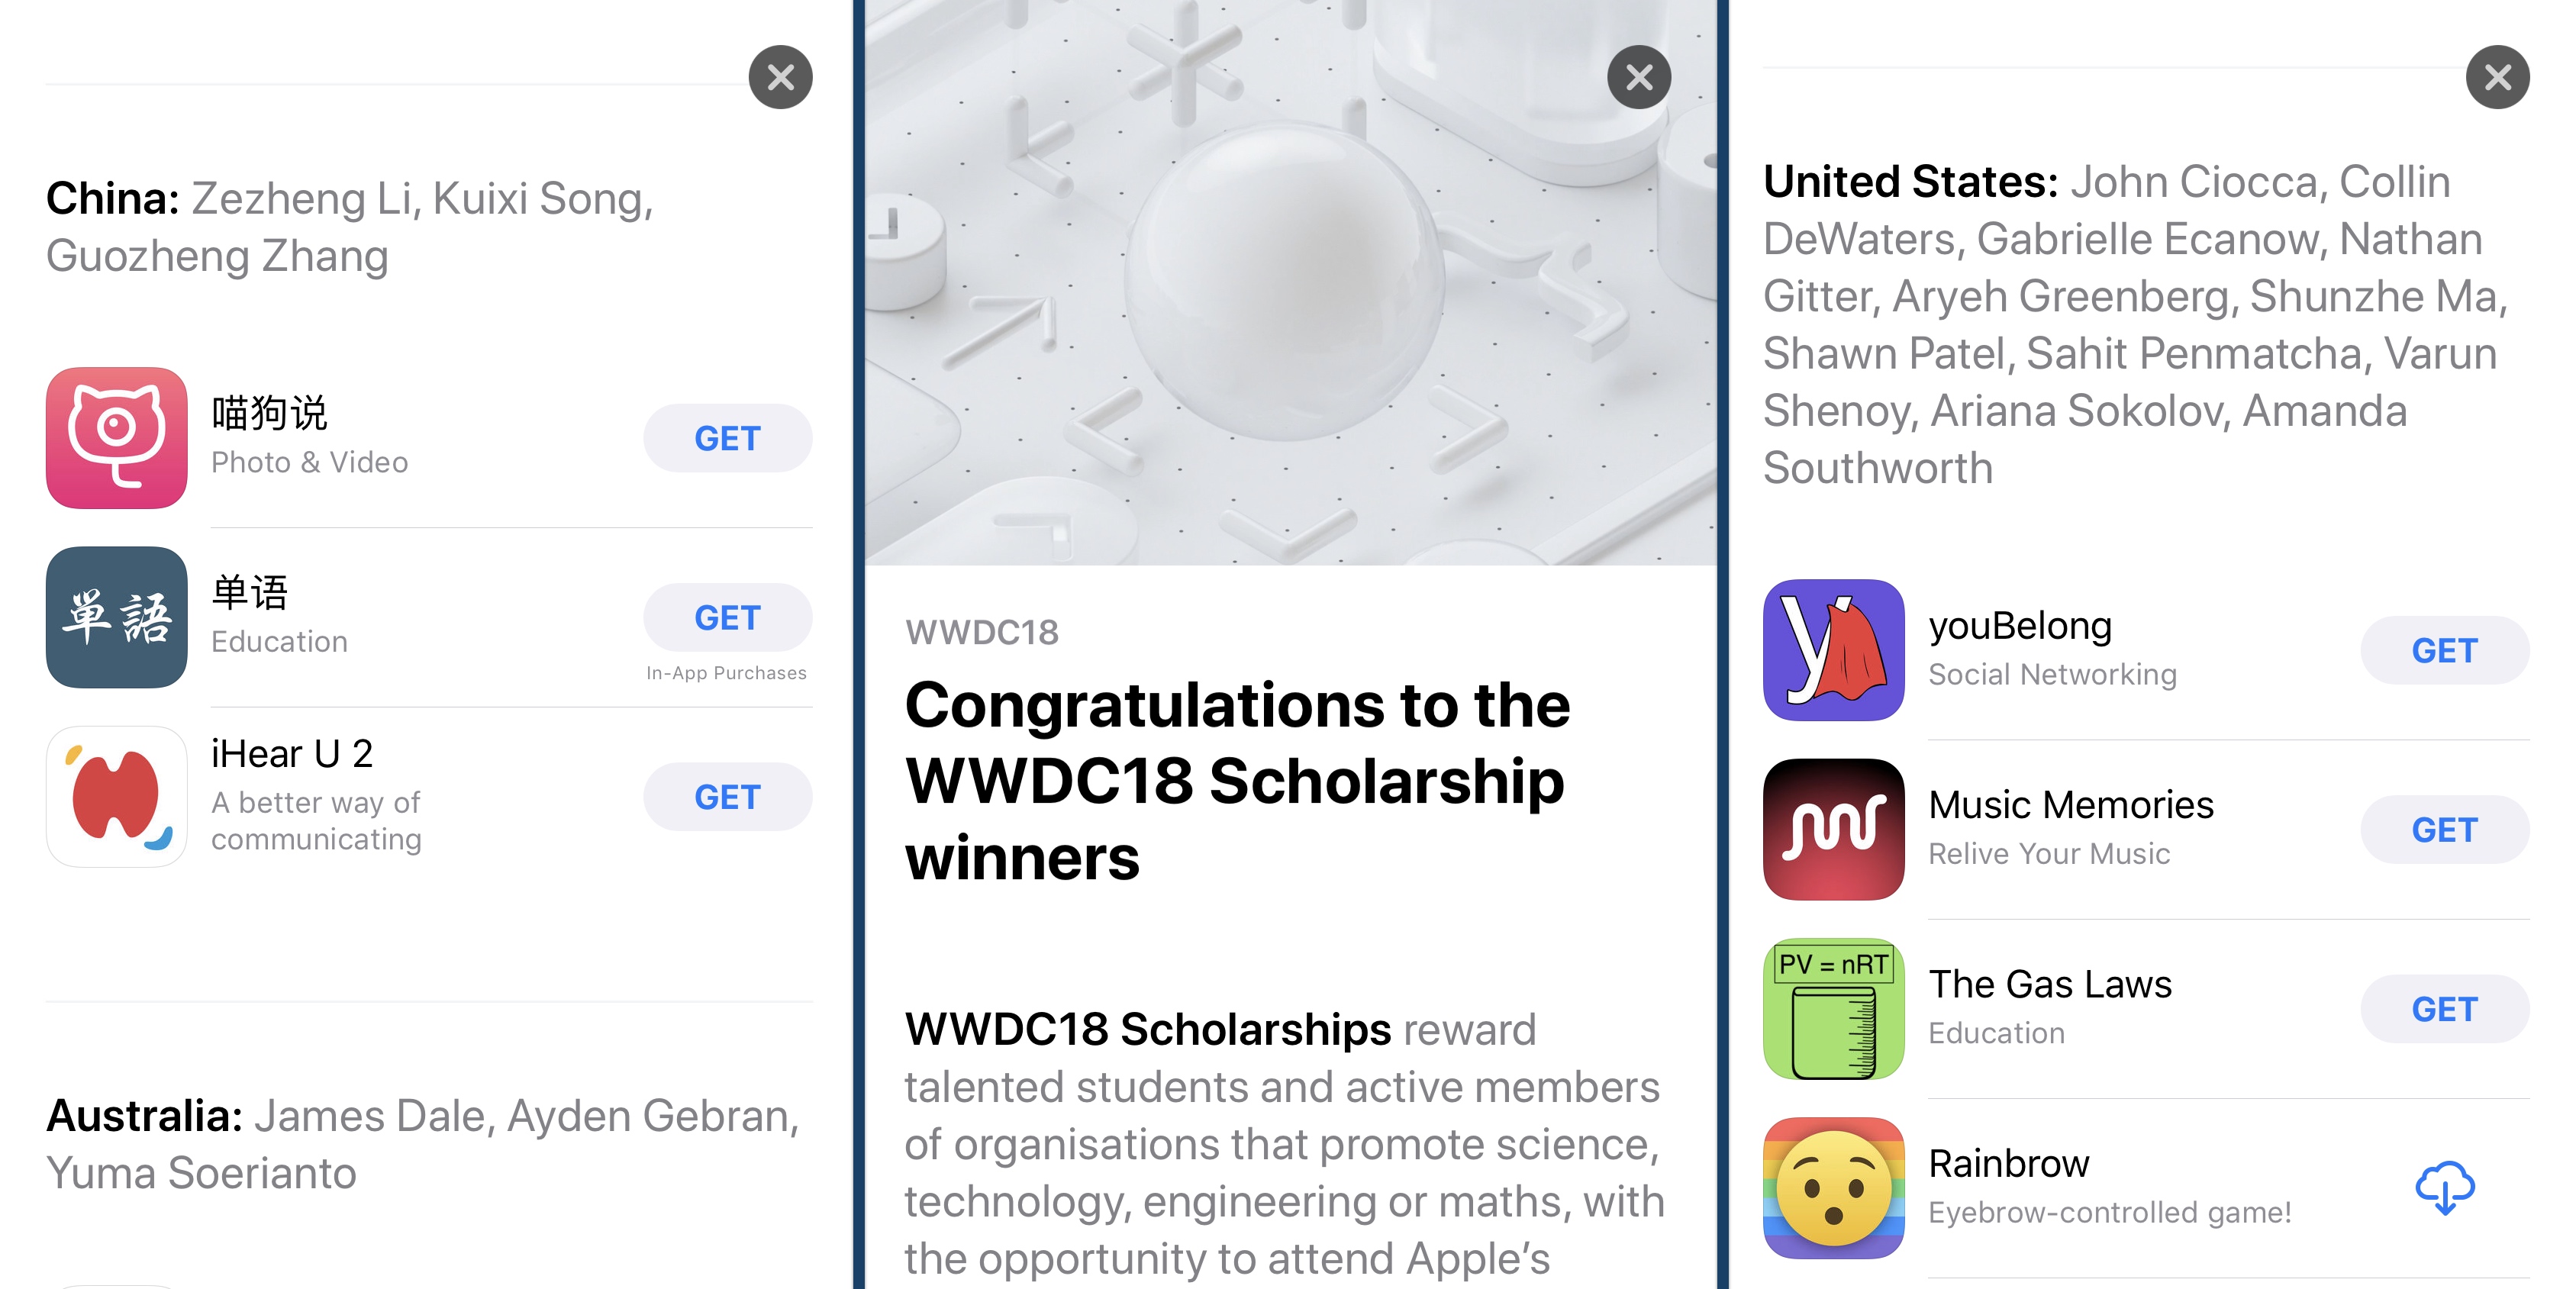Get the 喵狗说 Photo & Video app
The height and width of the screenshot is (1289, 2576).
727,440
